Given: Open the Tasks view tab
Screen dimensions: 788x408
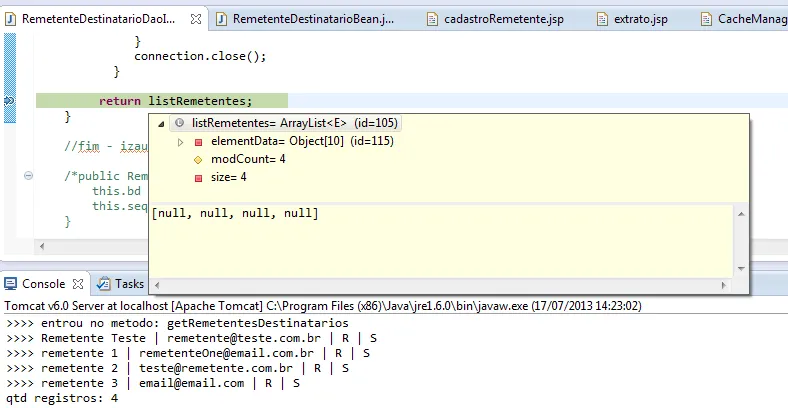Looking at the screenshot, I should [x=121, y=284].
